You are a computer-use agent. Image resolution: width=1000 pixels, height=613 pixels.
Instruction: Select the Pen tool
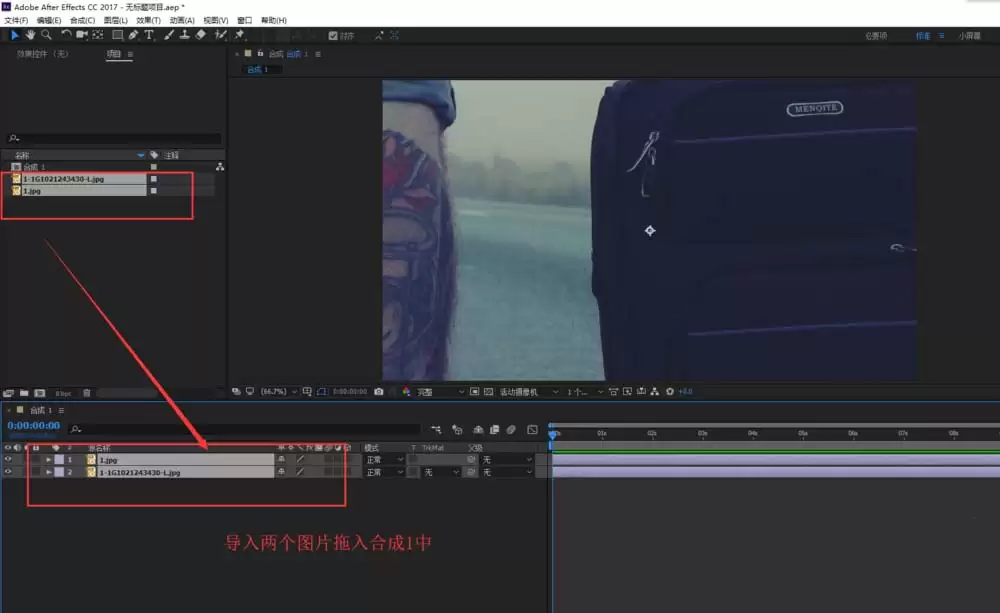coord(133,35)
